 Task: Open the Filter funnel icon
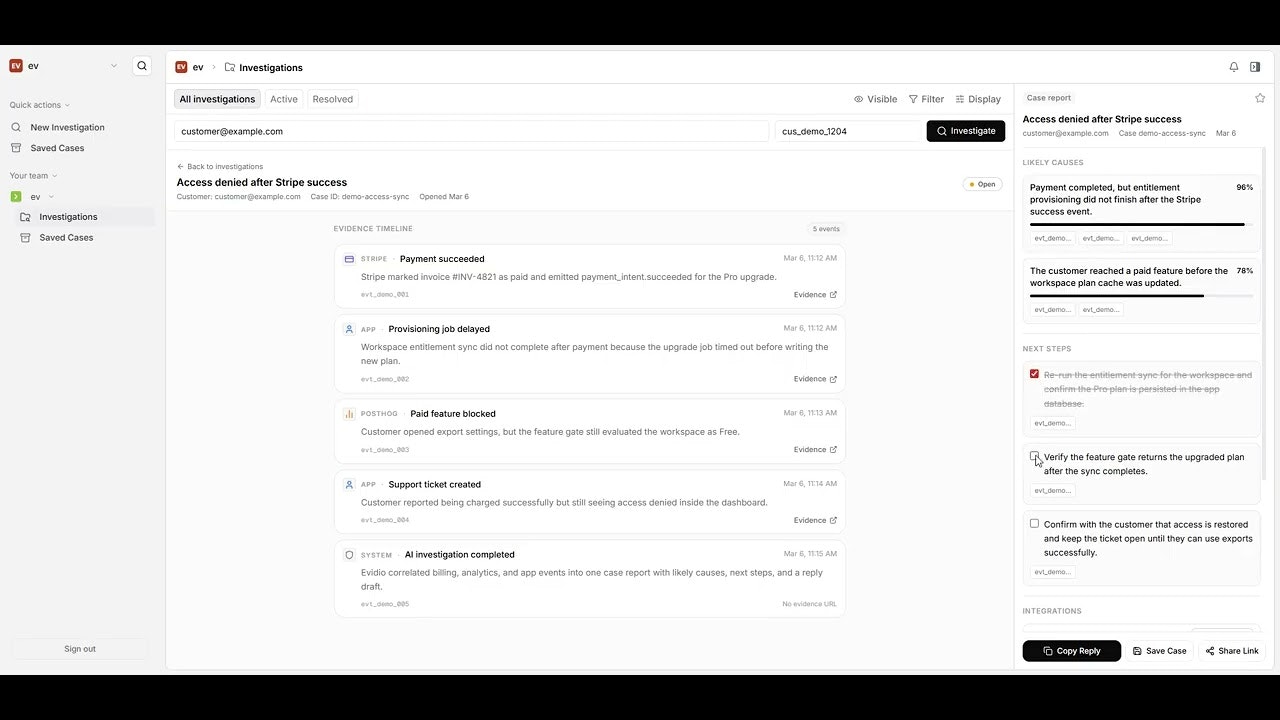pyautogui.click(x=913, y=99)
